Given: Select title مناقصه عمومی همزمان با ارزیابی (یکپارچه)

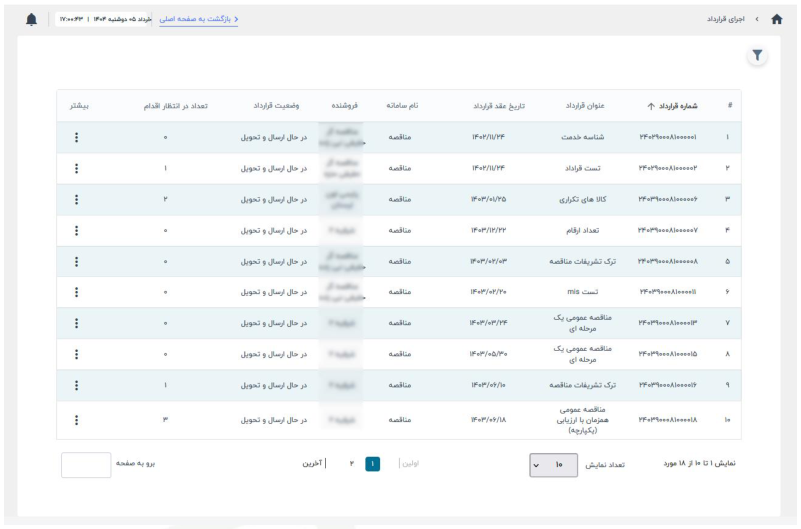Looking at the screenshot, I should tap(583, 420).
